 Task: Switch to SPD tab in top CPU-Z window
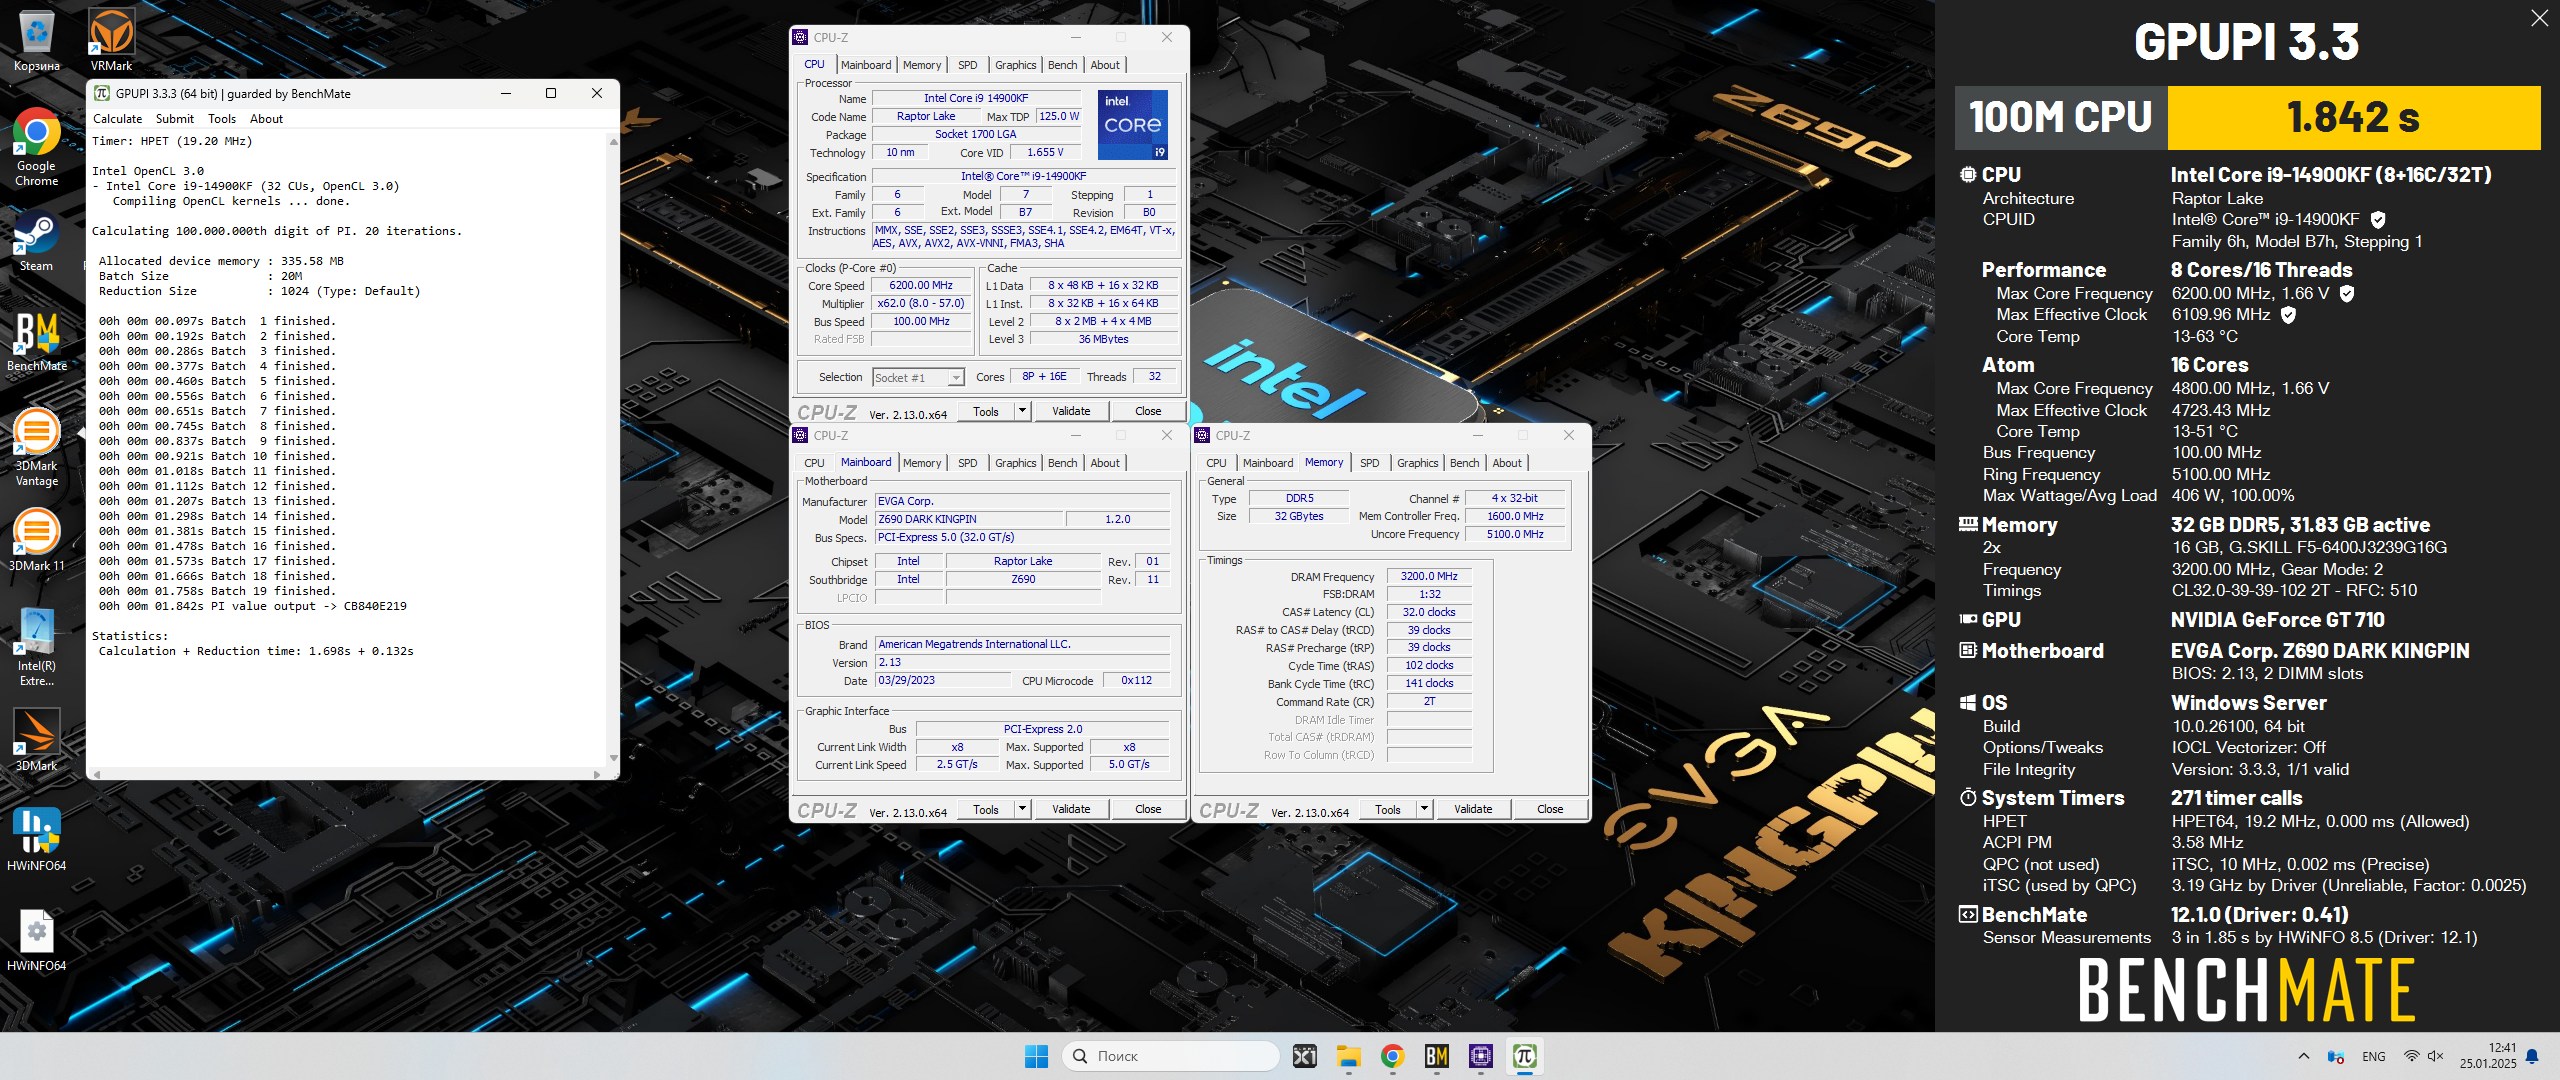(x=968, y=65)
